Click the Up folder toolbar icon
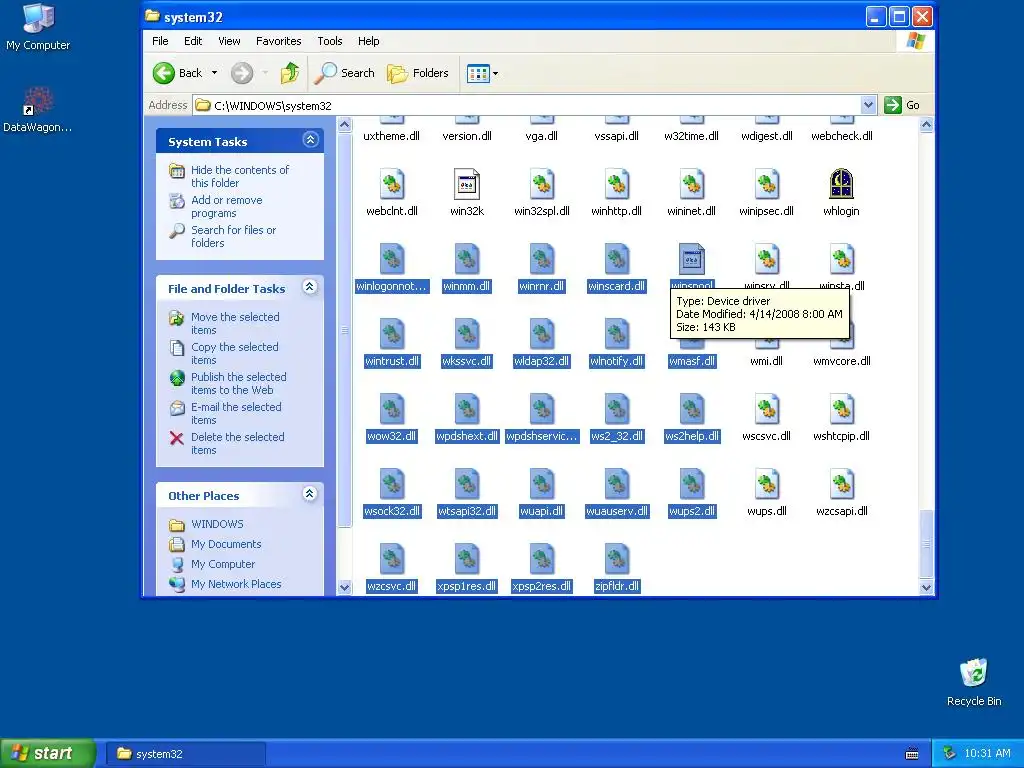The height and width of the screenshot is (768, 1024). click(290, 73)
